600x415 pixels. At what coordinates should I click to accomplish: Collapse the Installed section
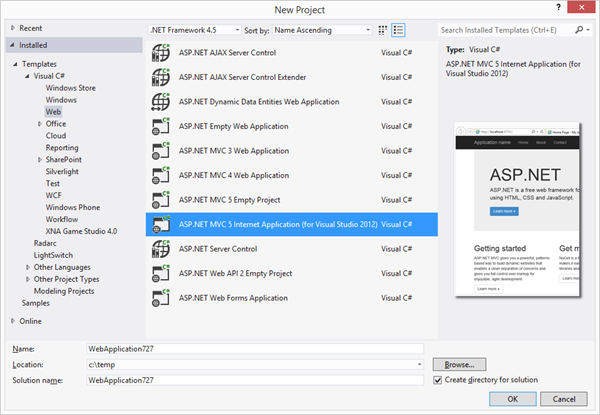tap(13, 45)
